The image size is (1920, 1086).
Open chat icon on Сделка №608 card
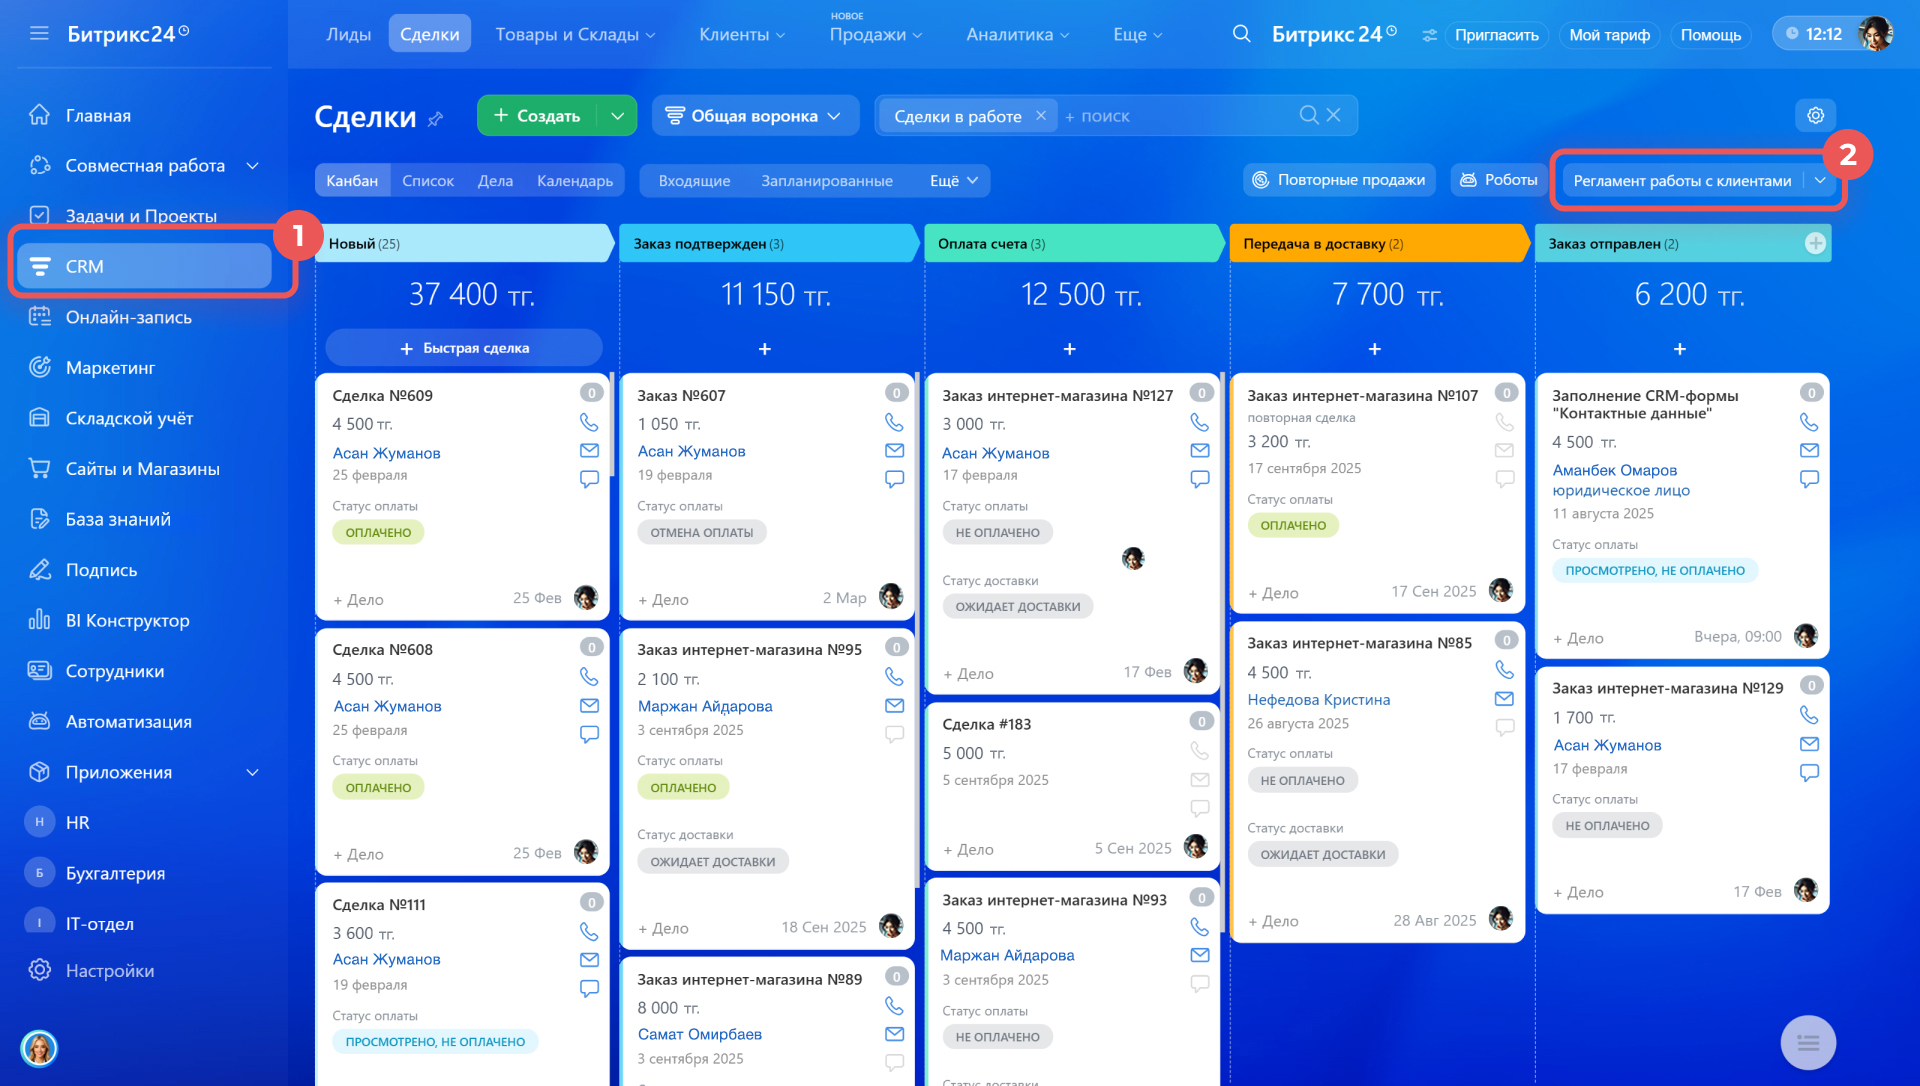[589, 733]
